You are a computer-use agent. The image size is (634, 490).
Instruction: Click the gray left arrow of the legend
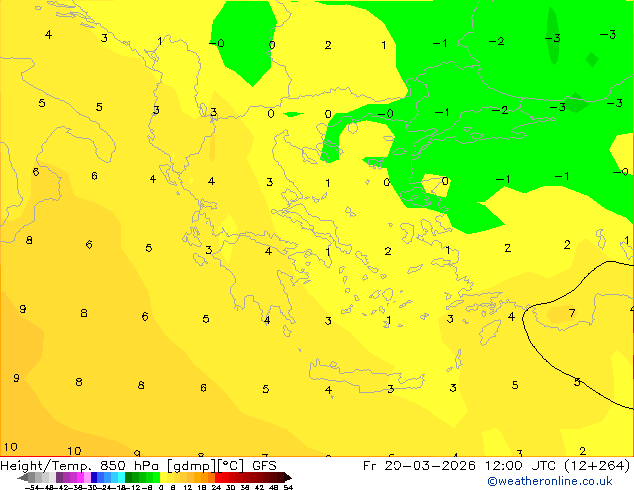23,477
